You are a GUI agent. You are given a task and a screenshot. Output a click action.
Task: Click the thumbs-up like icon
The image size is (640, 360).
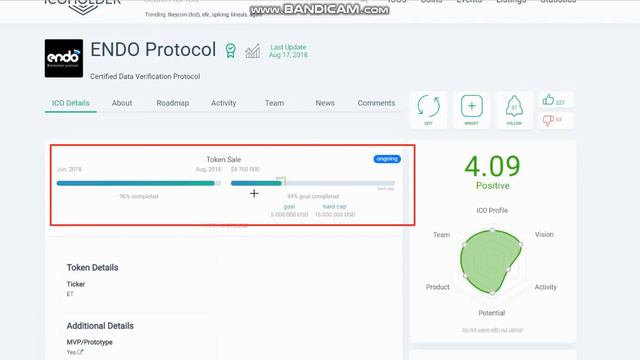(x=548, y=100)
